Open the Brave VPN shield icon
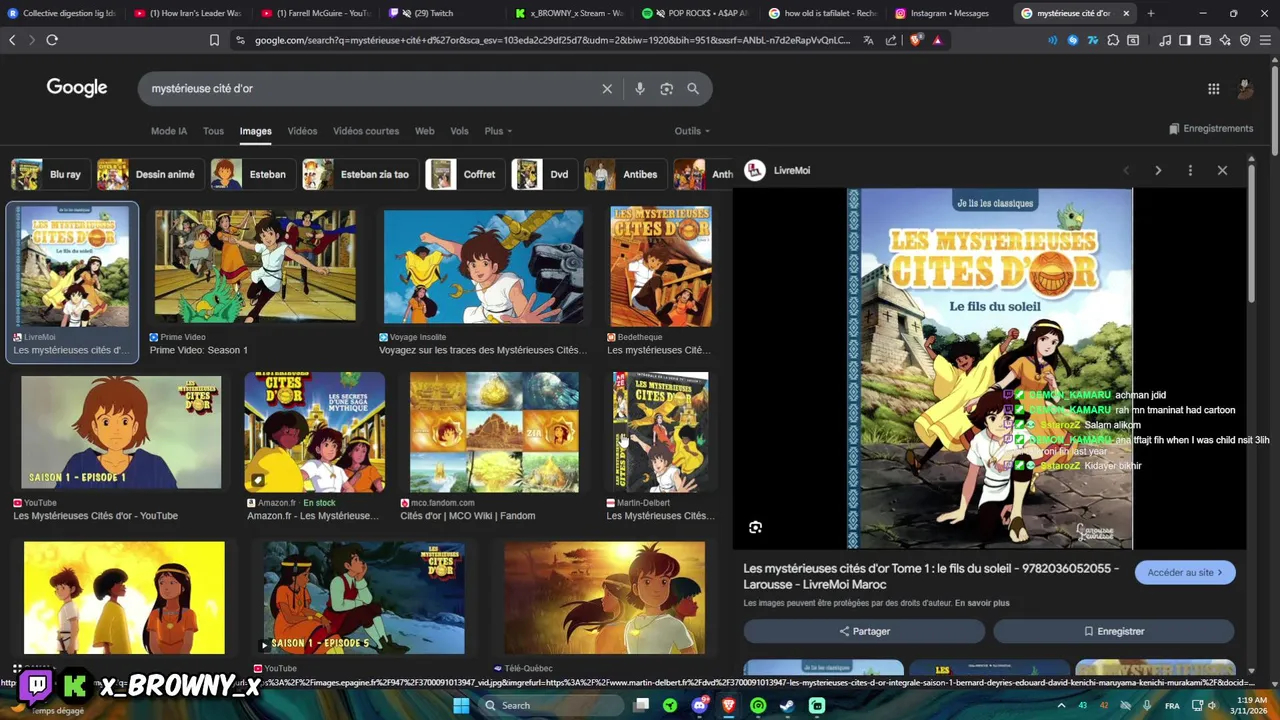1280x720 pixels. (x=1245, y=40)
